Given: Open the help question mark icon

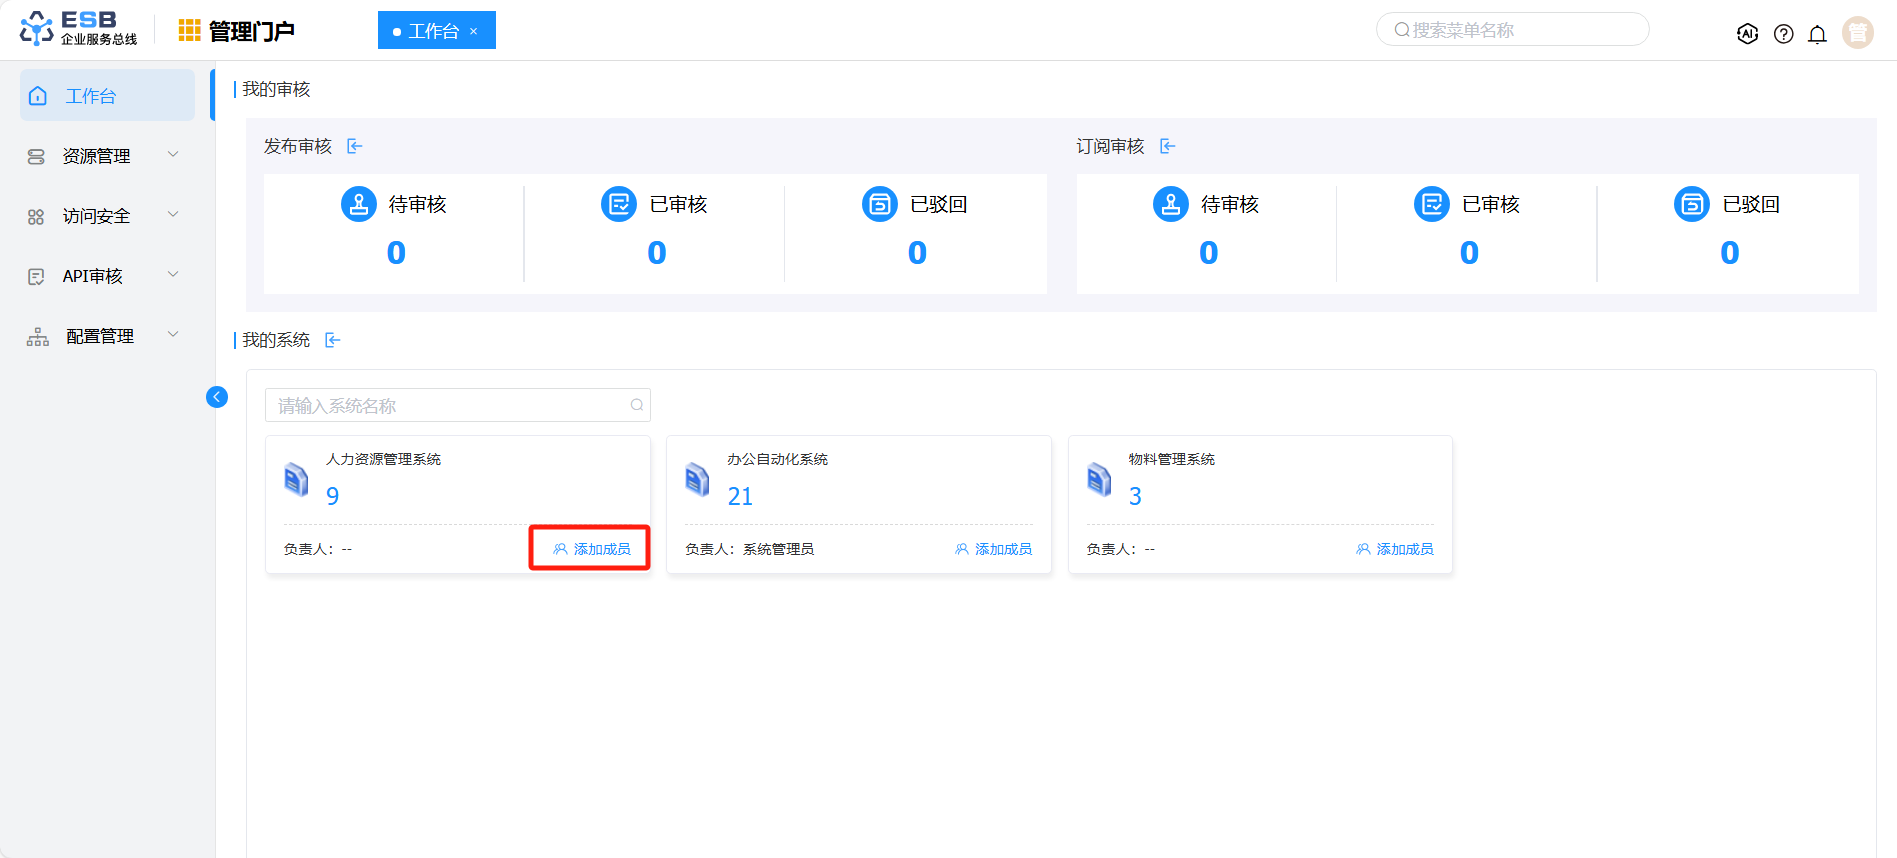Looking at the screenshot, I should (1783, 34).
